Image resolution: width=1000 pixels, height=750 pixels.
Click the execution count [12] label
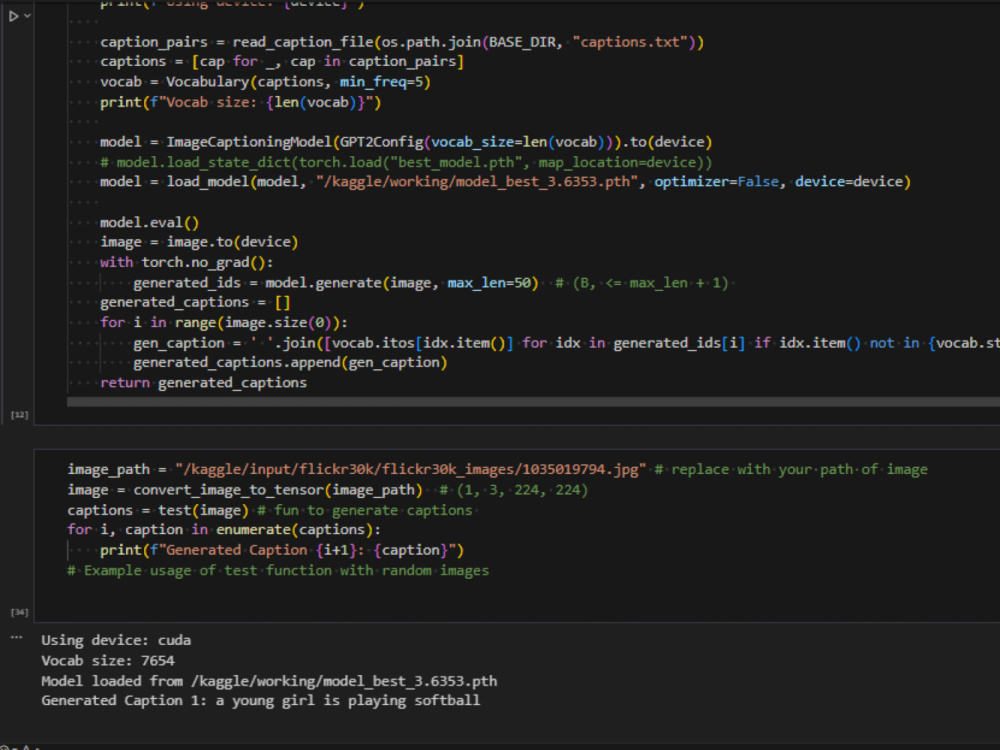pyautogui.click(x=19, y=415)
